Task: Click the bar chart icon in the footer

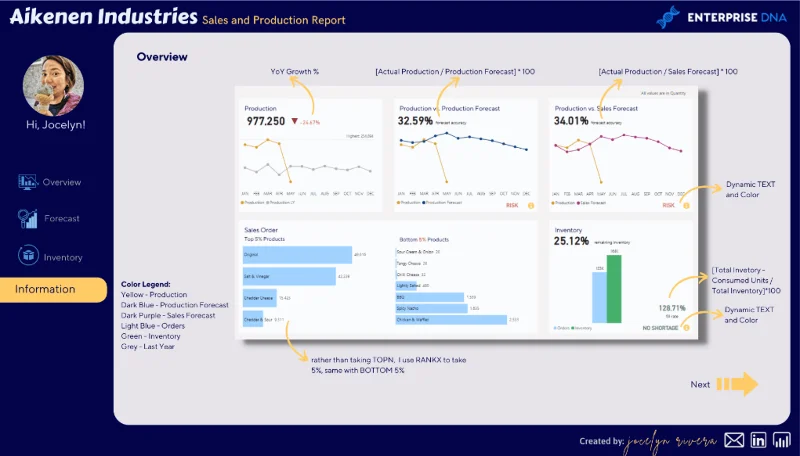Action: pyautogui.click(x=781, y=440)
